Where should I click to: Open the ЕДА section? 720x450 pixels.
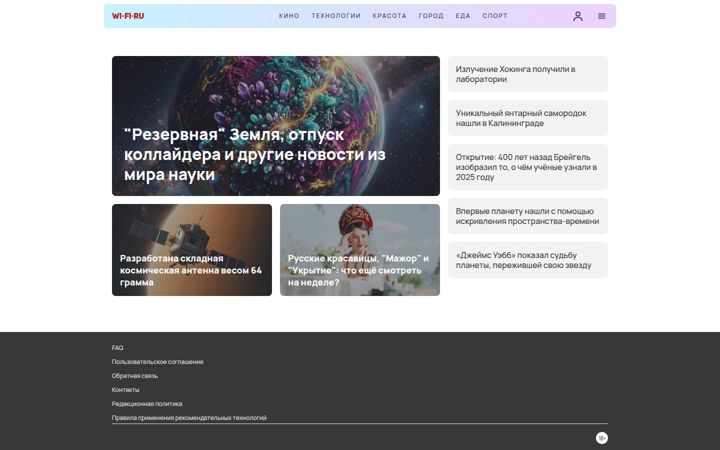(x=463, y=16)
